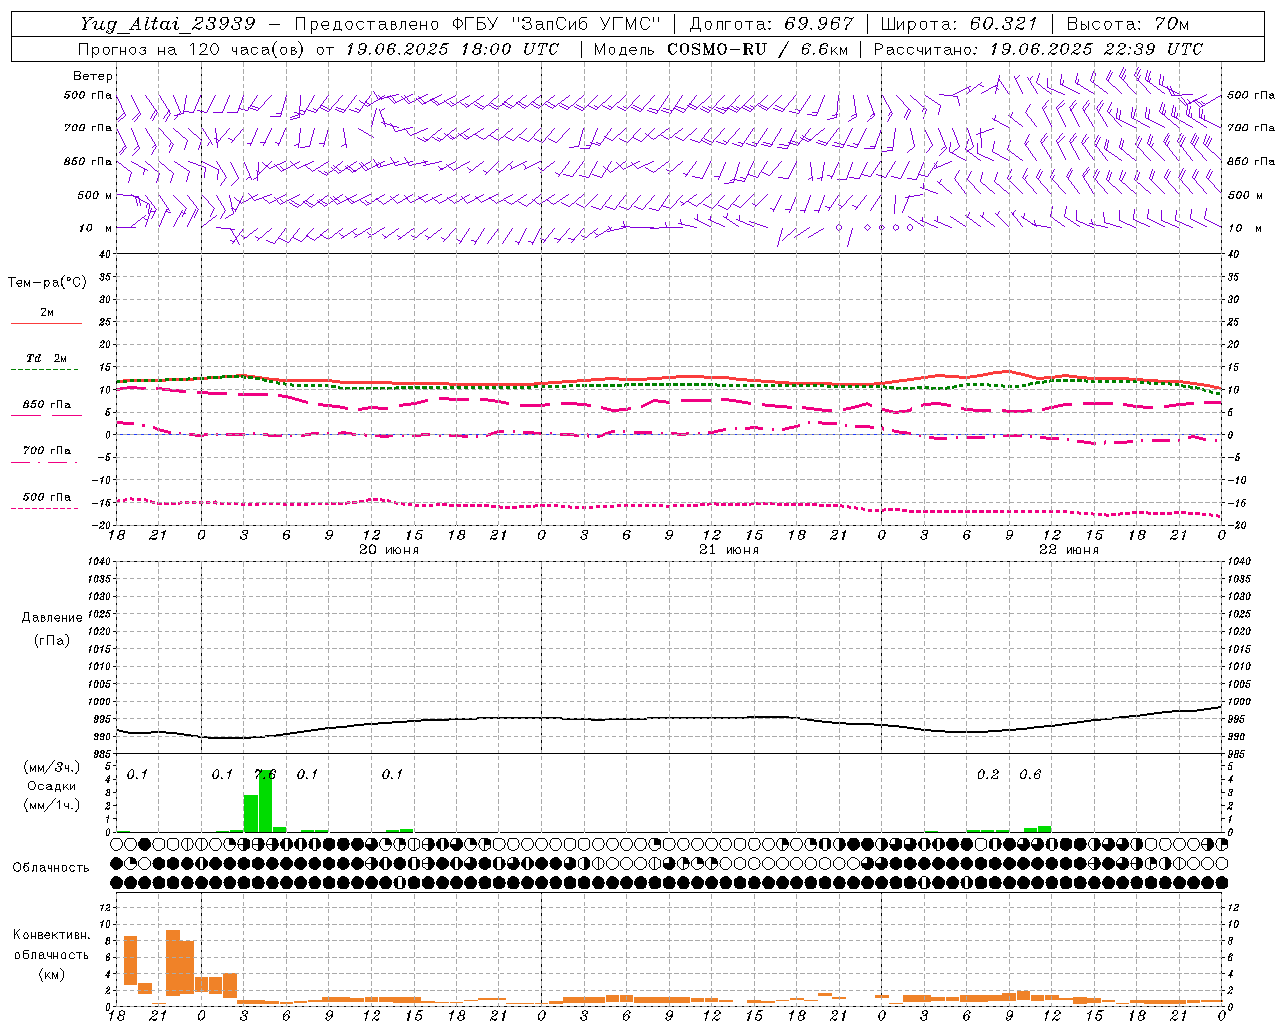Select the 'Осадки' precipitation label

52,786
